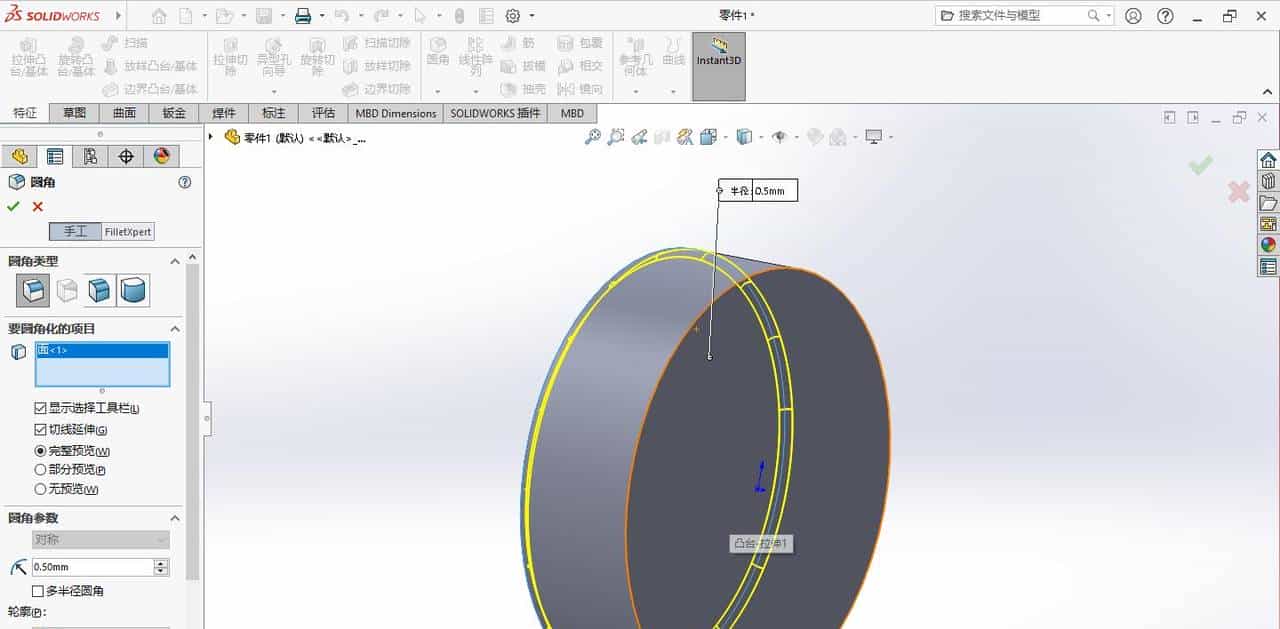Confirm the fillet with the green checkmark
The width and height of the screenshot is (1280, 629).
pos(13,206)
